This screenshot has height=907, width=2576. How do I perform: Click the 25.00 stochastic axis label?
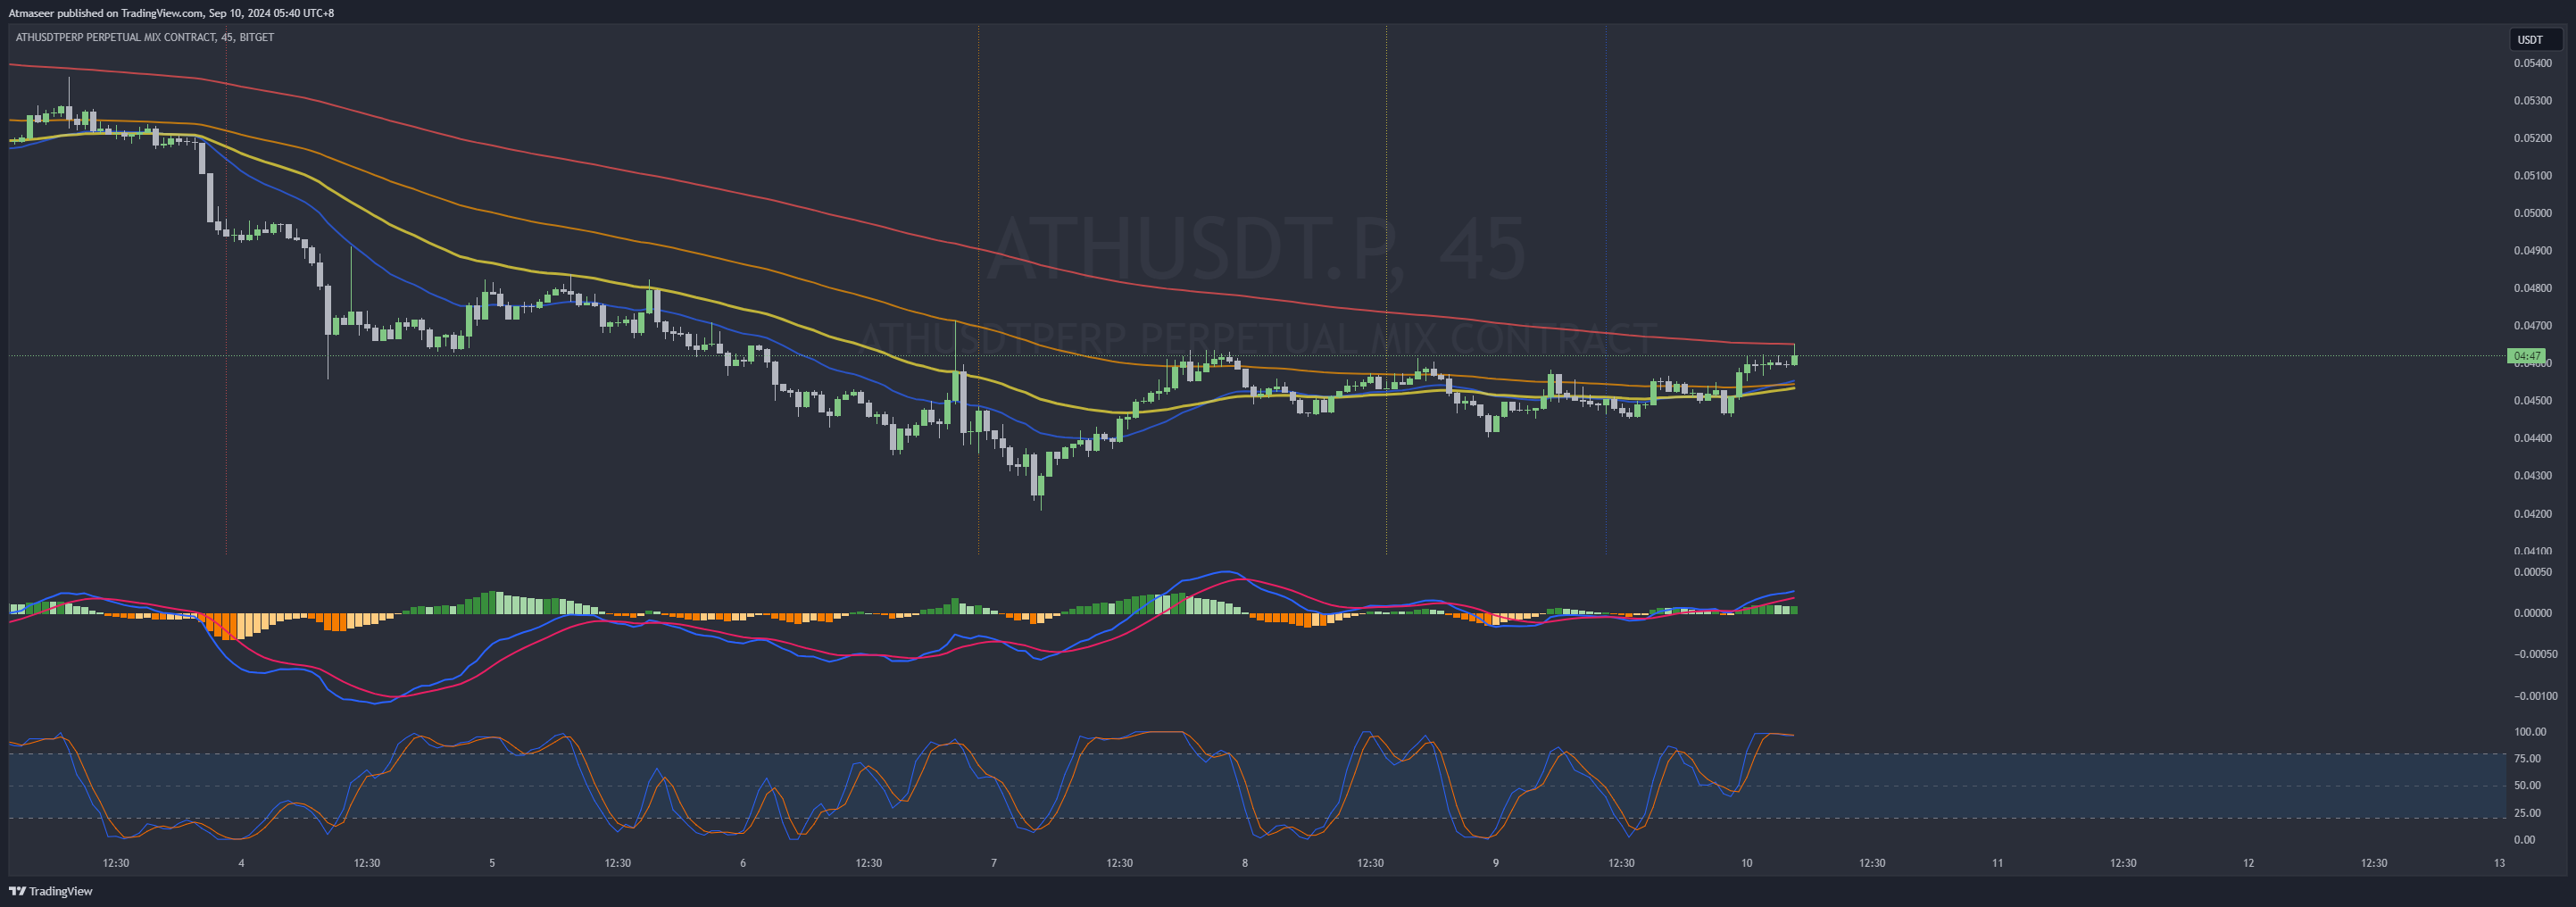click(2527, 813)
